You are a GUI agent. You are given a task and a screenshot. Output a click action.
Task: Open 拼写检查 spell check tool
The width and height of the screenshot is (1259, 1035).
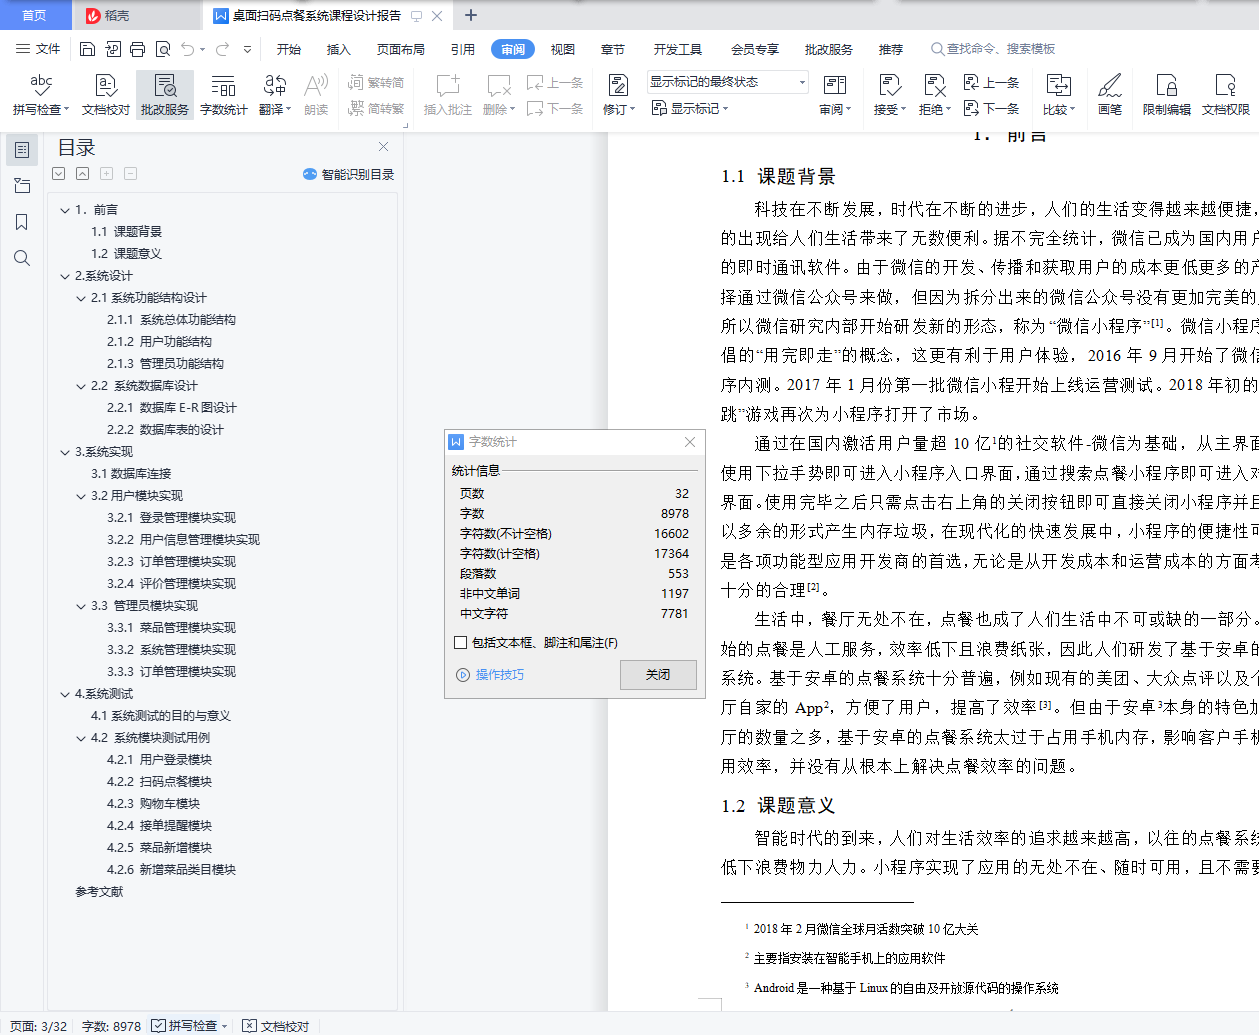pyautogui.click(x=41, y=95)
